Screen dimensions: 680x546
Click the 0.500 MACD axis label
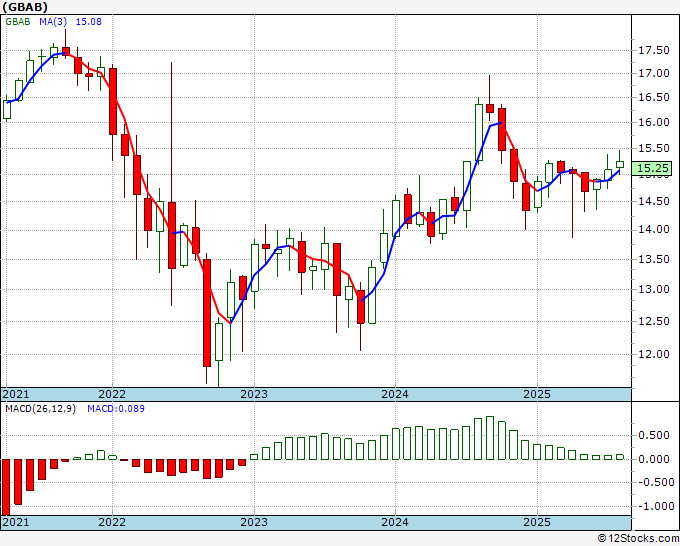pos(654,435)
